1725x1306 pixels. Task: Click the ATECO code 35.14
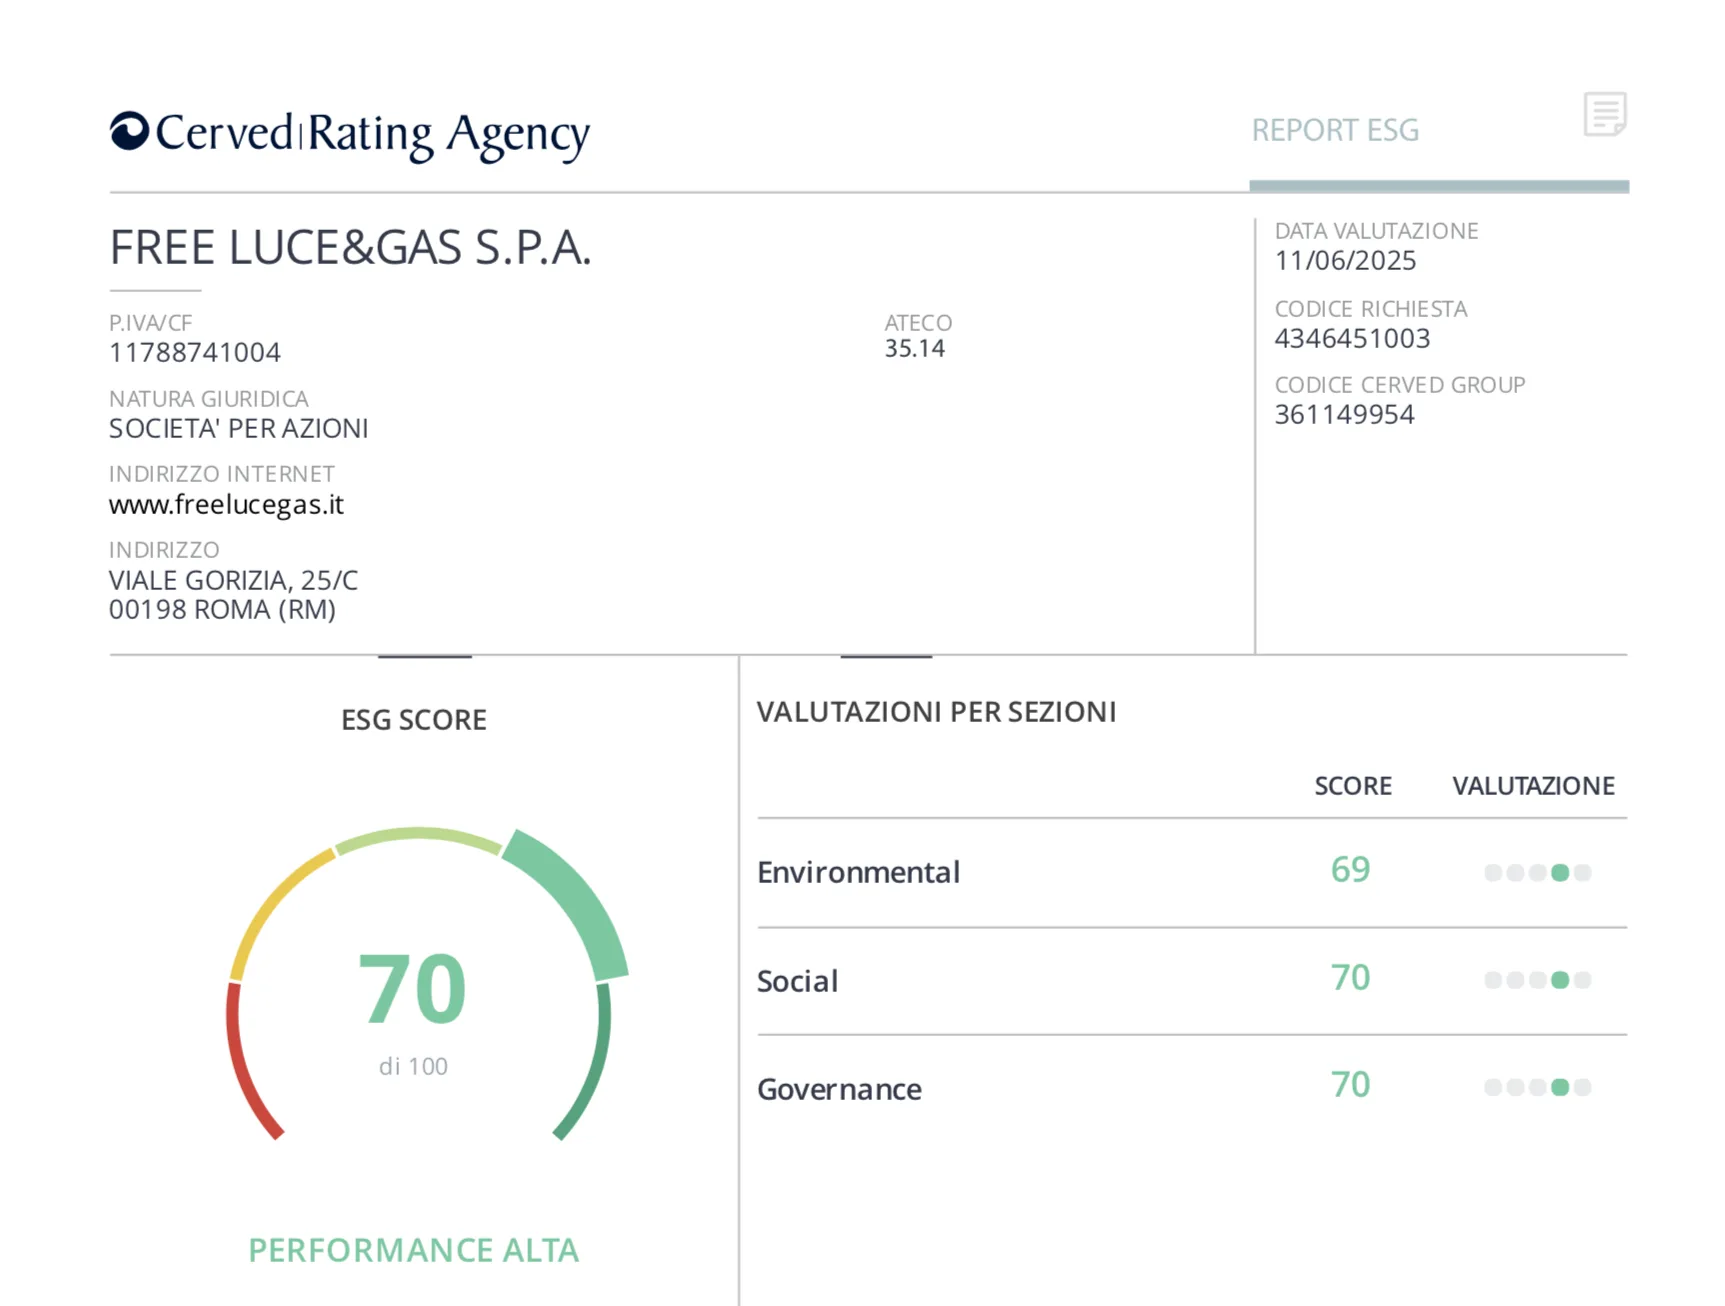coord(914,348)
